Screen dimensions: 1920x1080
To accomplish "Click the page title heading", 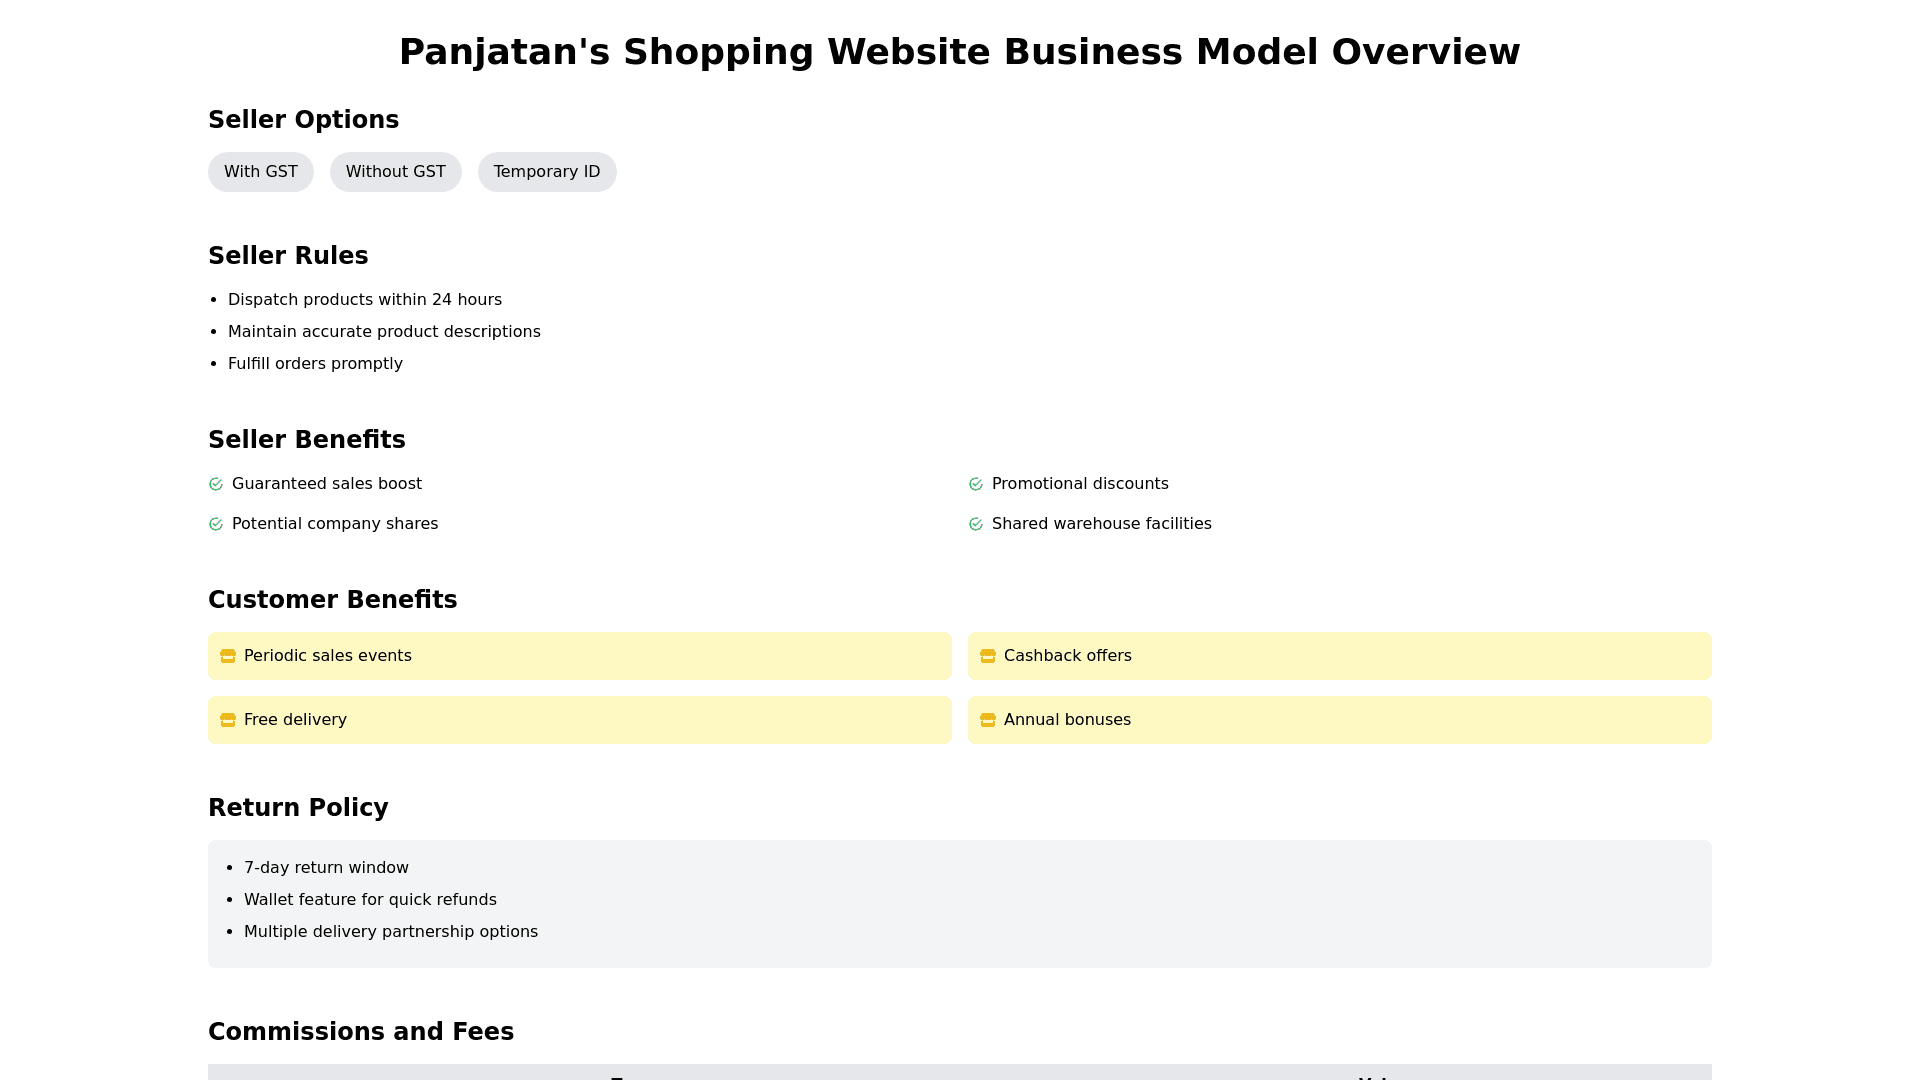I will click(960, 52).
